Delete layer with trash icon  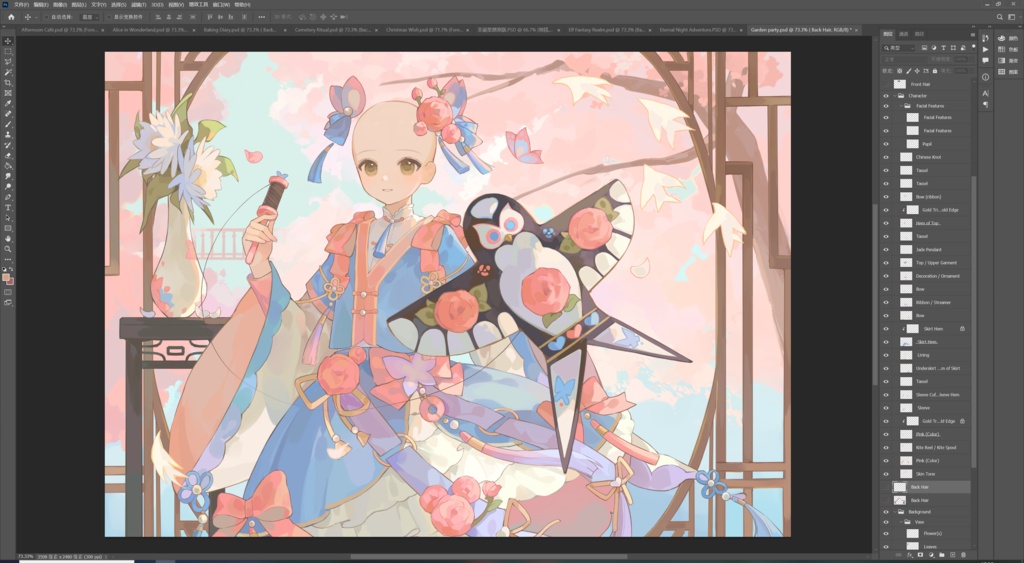coord(963,555)
